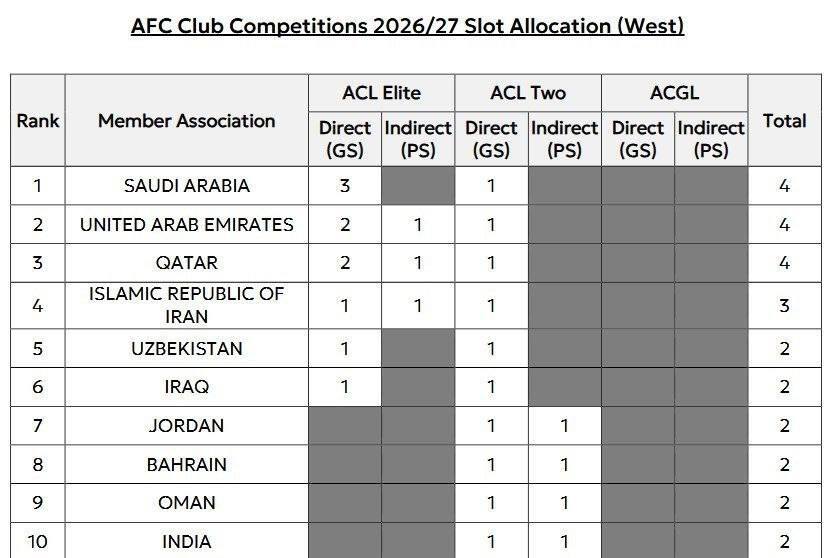Click the ISLAMIC REPUBLIC OF IRAN cell
The width and height of the screenshot is (828, 558).
(187, 305)
